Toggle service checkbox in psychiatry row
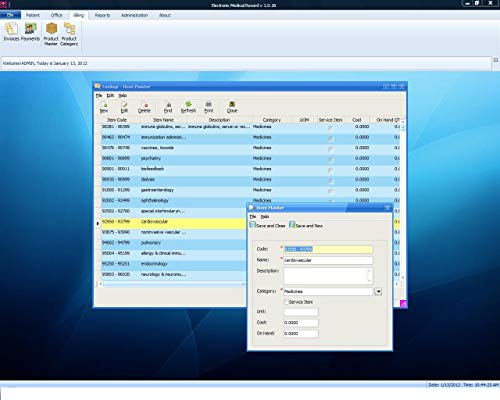Viewport: 500px width, 400px height. [331, 160]
